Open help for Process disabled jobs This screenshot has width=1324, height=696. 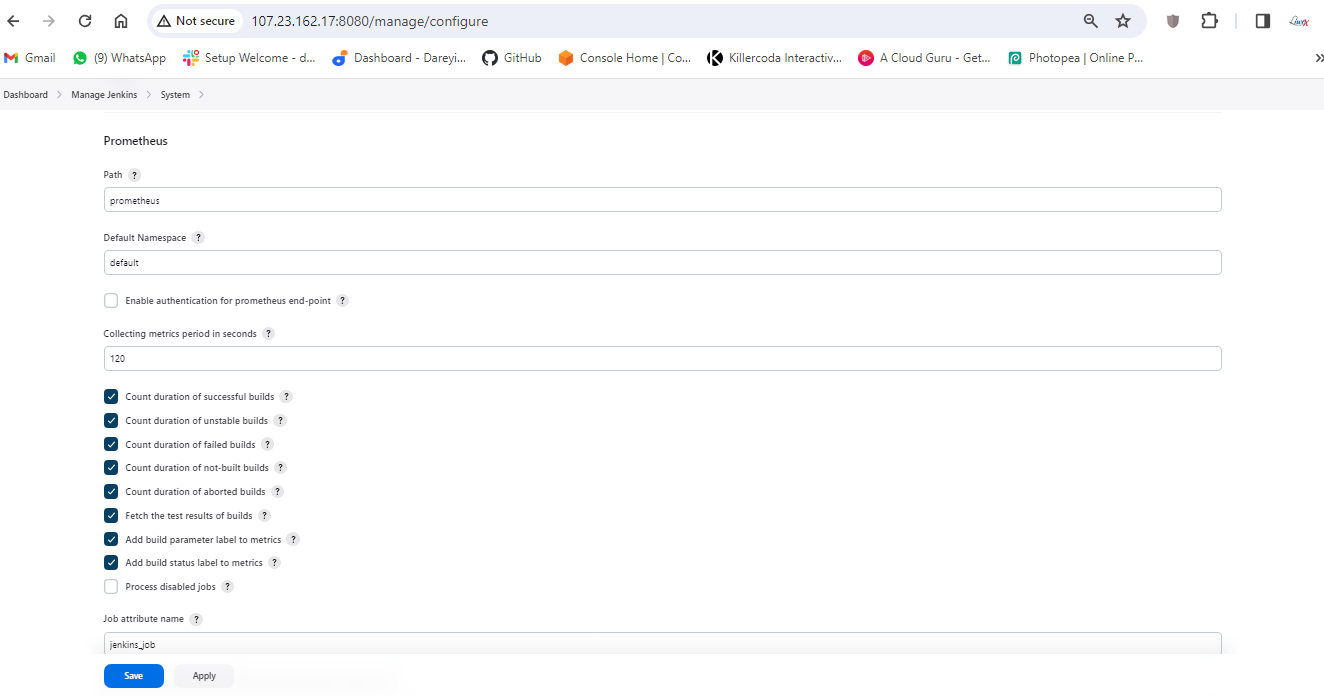(x=227, y=587)
